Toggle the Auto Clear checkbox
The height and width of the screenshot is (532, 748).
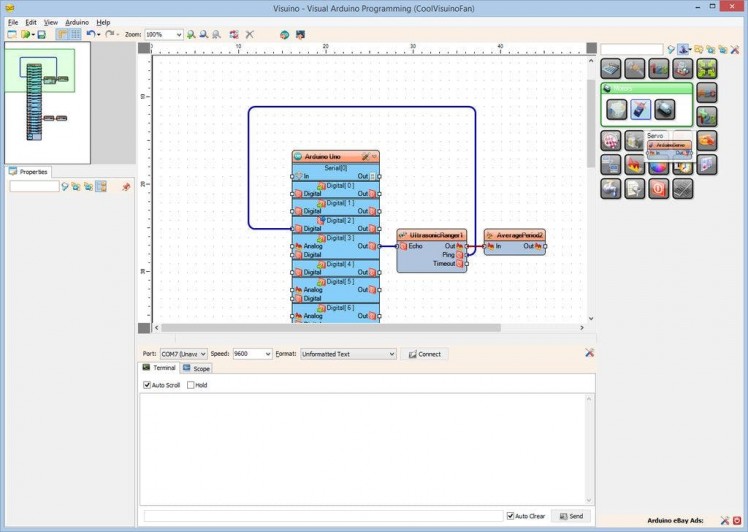pos(511,516)
